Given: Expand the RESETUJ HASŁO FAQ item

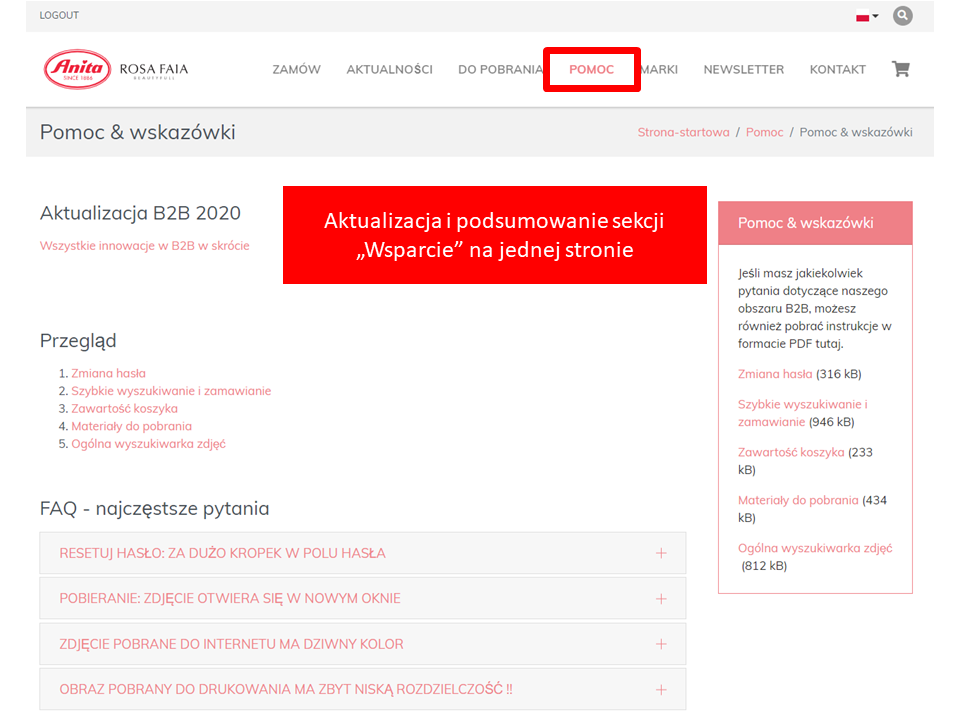Looking at the screenshot, I should 362,553.
